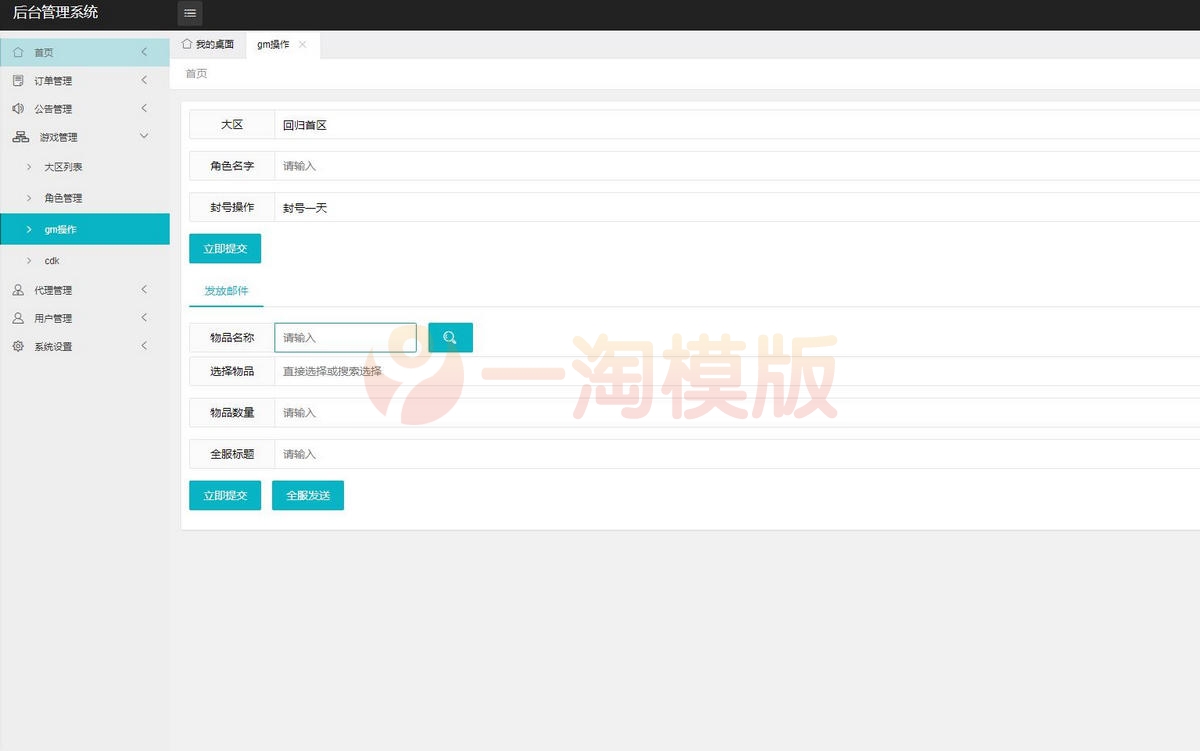Viewport: 1200px width, 751px height.
Task: Click the 游戏管理 menu text
Action: pyautogui.click(x=58, y=137)
